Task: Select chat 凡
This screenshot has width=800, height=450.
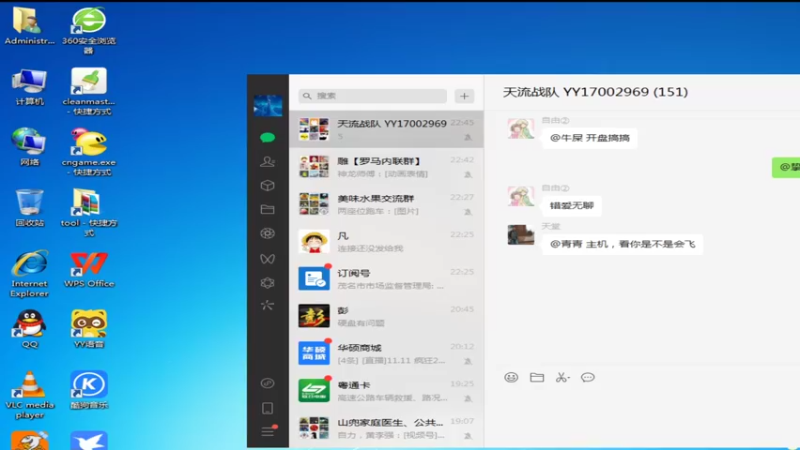Action: [x=386, y=241]
